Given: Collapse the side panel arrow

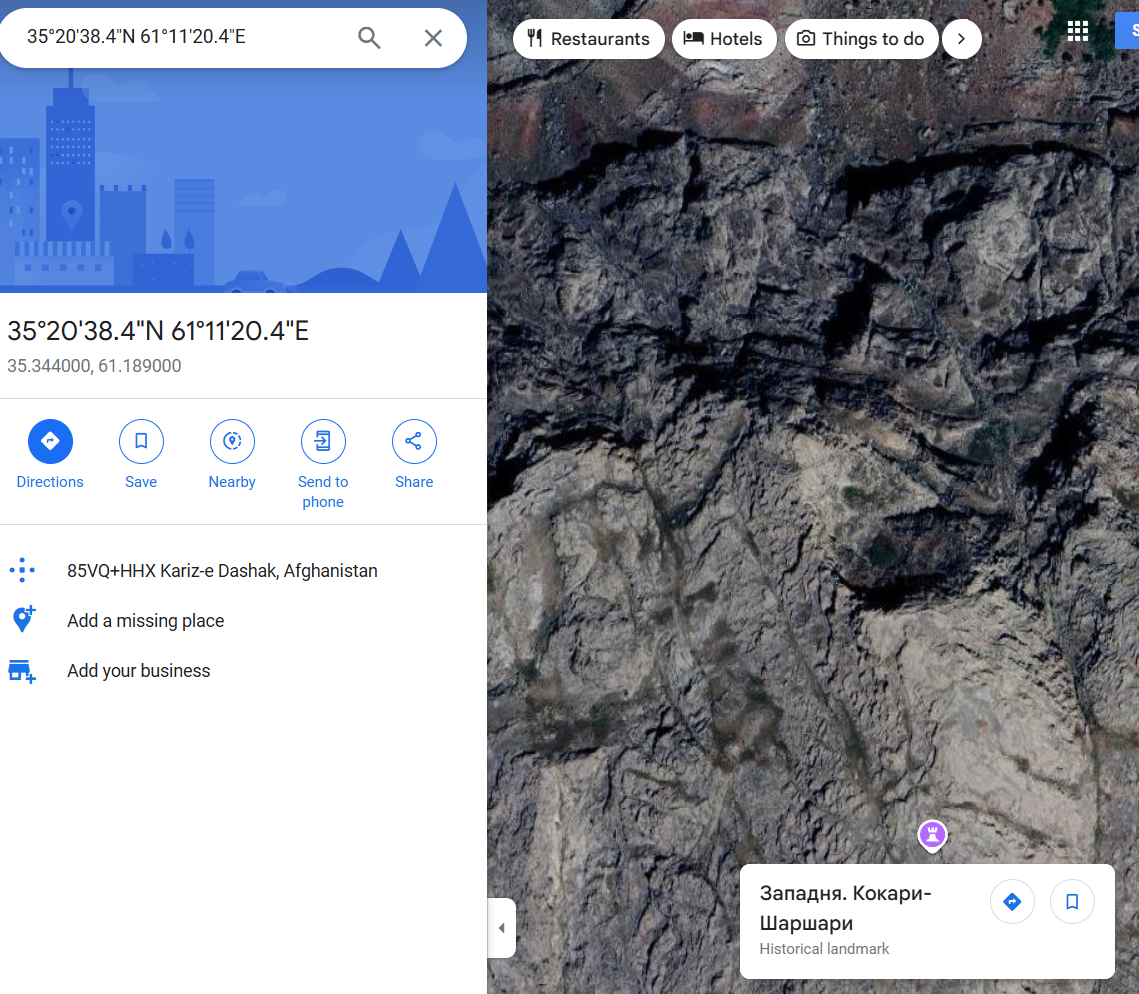Looking at the screenshot, I should [x=501, y=928].
